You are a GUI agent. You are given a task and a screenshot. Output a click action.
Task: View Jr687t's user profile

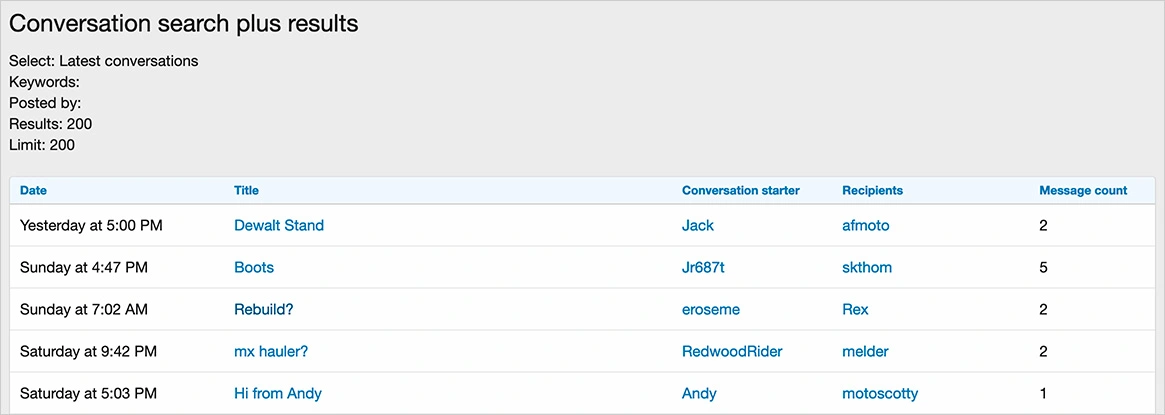(x=704, y=268)
